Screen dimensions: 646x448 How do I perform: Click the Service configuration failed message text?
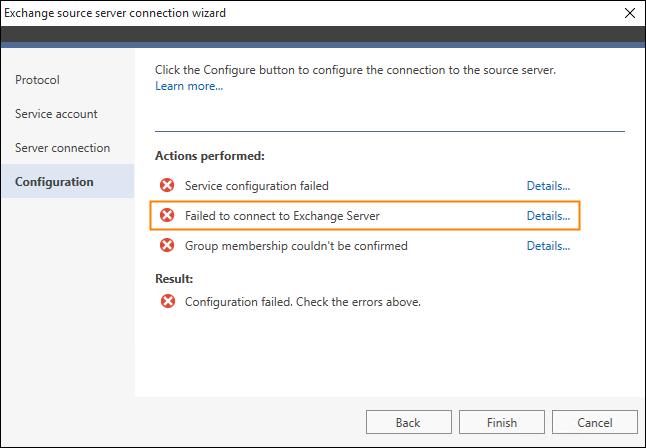coord(257,186)
